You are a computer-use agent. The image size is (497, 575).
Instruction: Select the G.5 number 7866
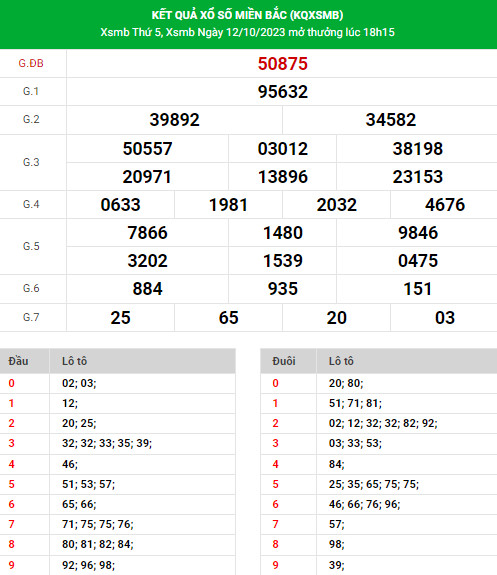(x=147, y=233)
